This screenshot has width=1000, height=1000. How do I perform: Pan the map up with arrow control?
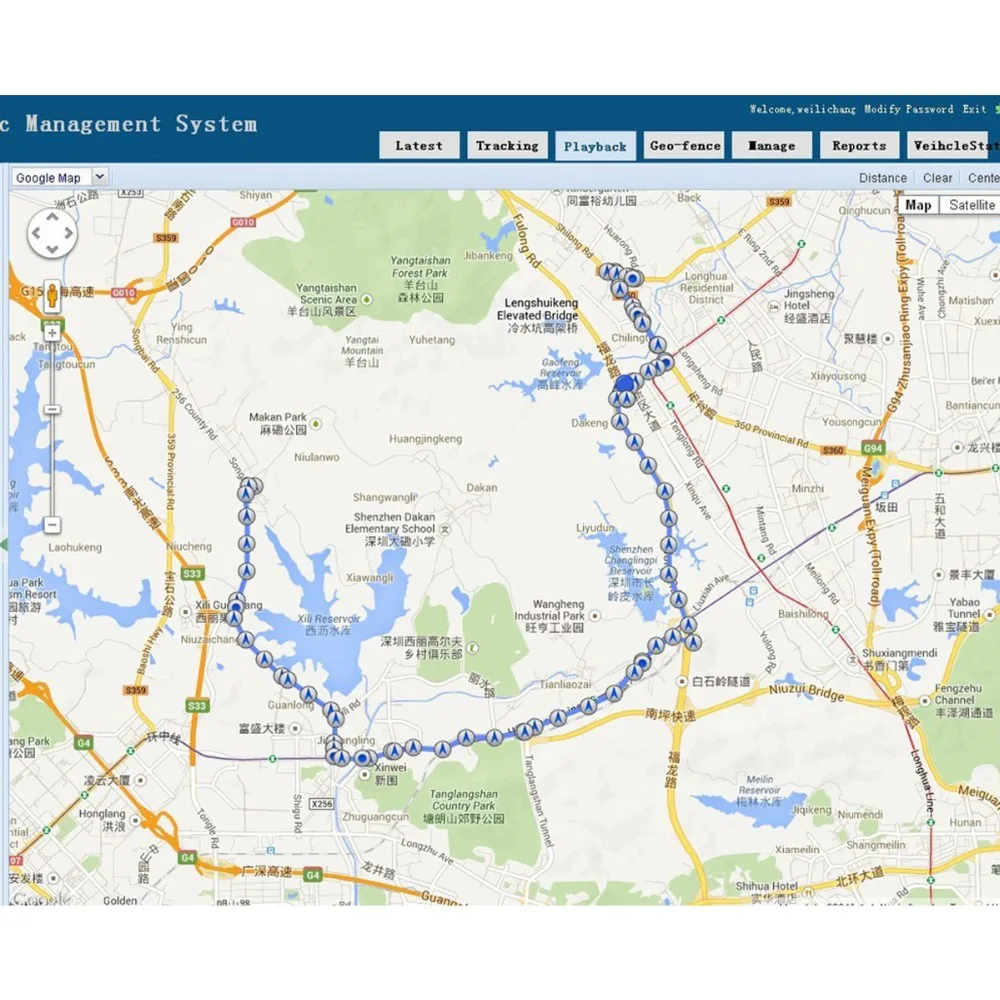pyautogui.click(x=52, y=217)
